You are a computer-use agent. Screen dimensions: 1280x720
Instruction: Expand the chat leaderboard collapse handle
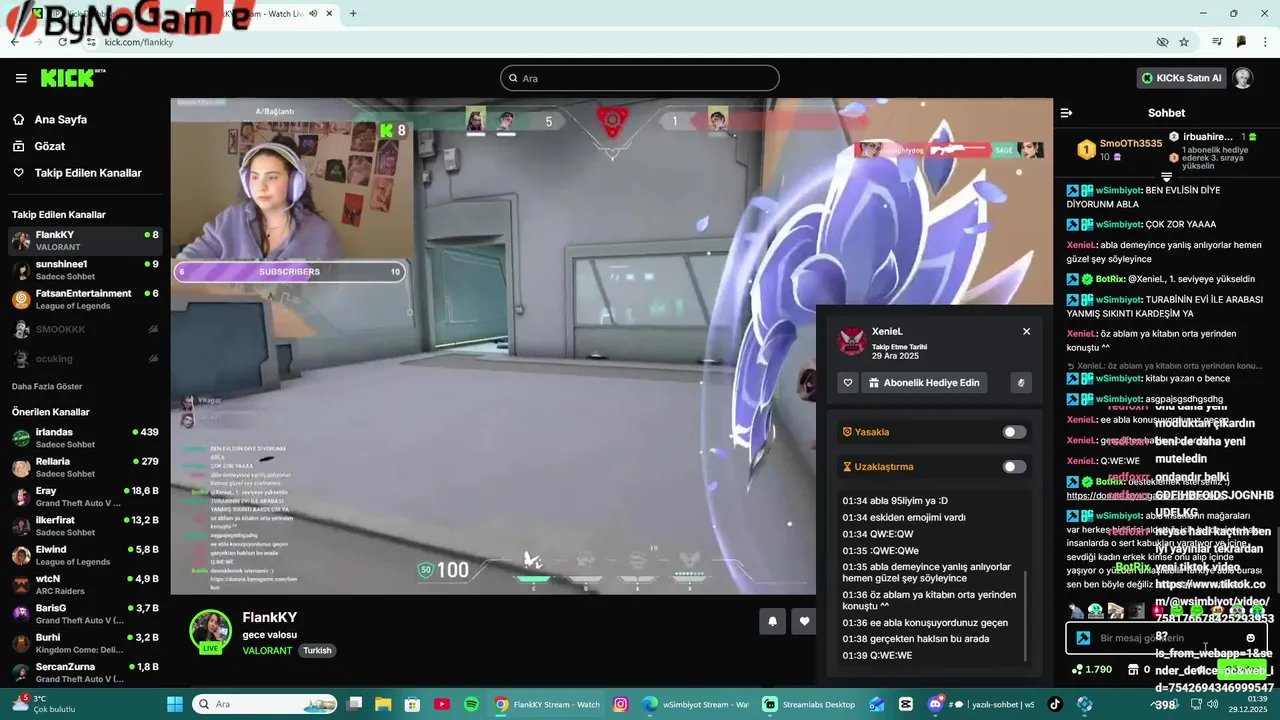point(1166,176)
